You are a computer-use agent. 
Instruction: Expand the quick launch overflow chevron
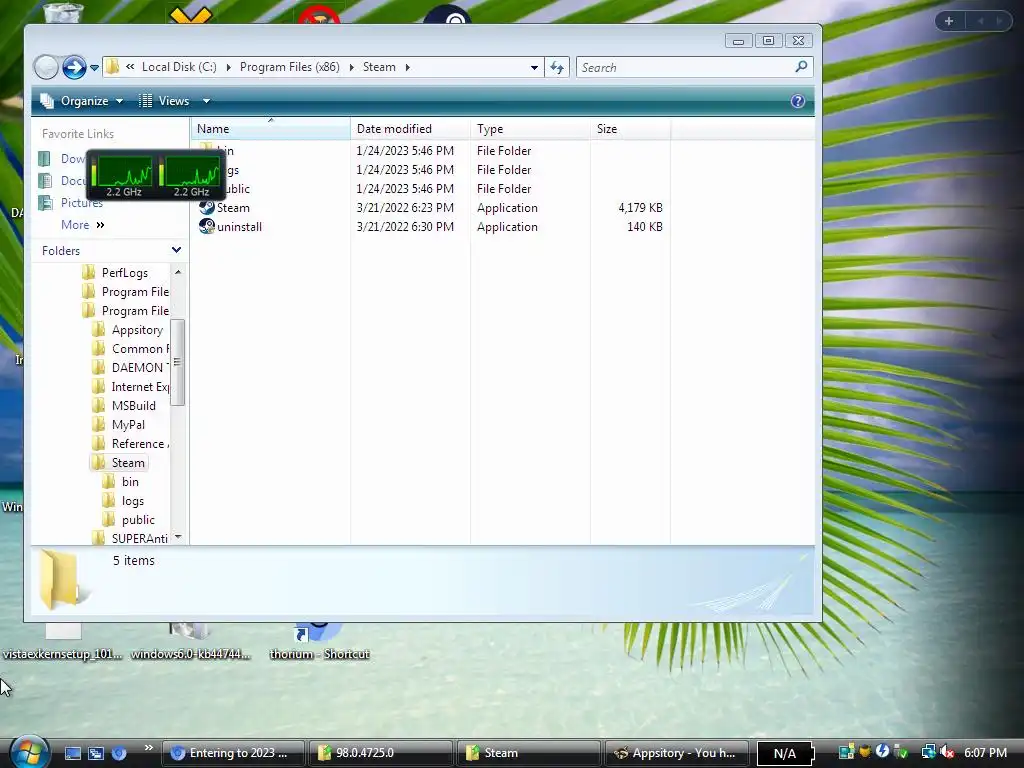pyautogui.click(x=148, y=748)
